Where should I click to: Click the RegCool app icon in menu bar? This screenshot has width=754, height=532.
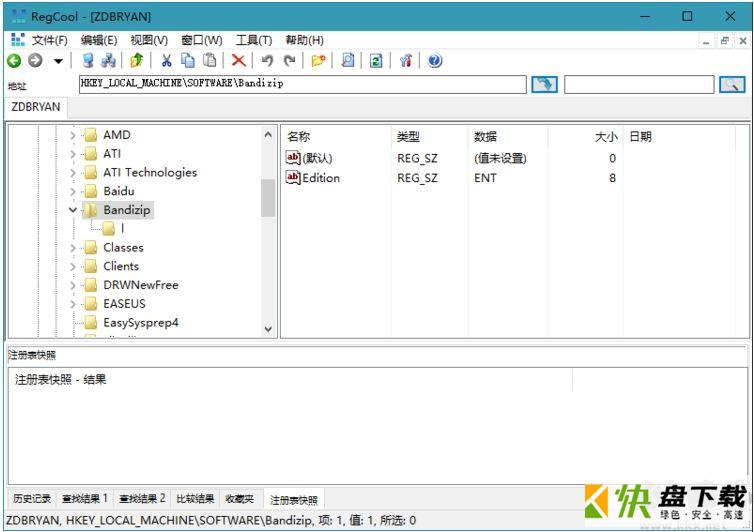pos(18,40)
